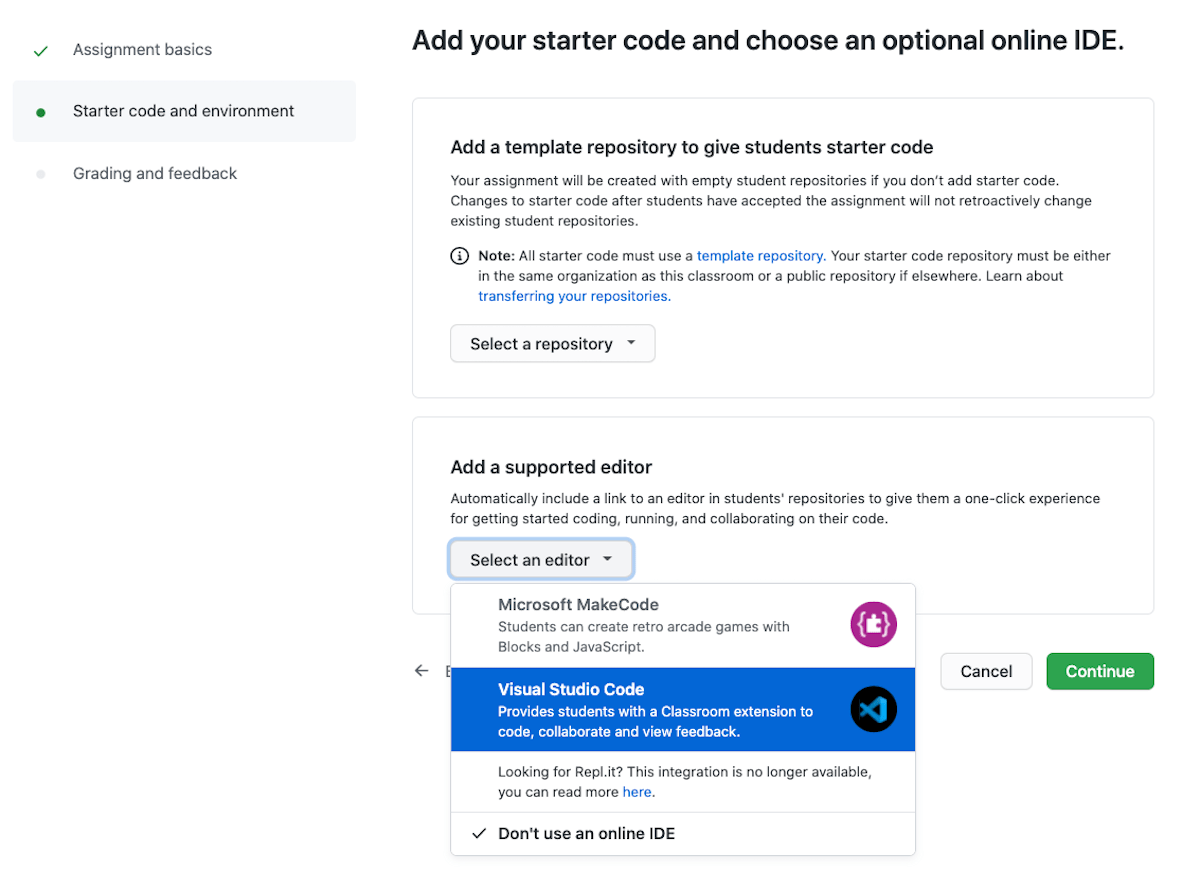Viewport: 1200px width, 871px height.
Task: Click the Visual Studio Code logo icon
Action: coord(873,709)
